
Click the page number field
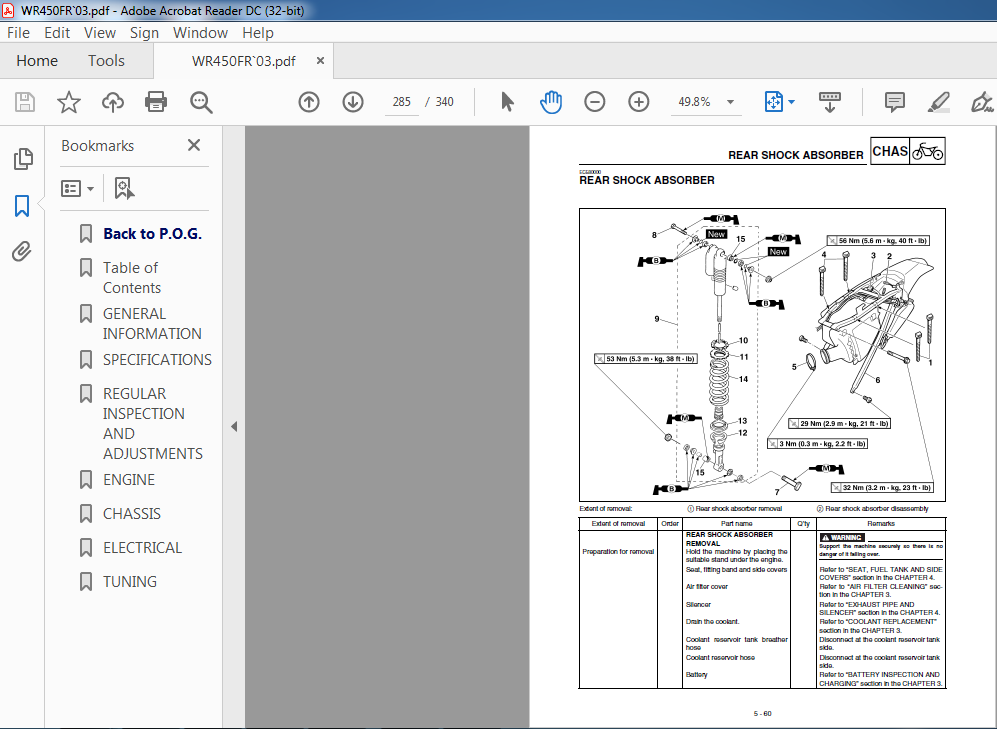(x=401, y=102)
